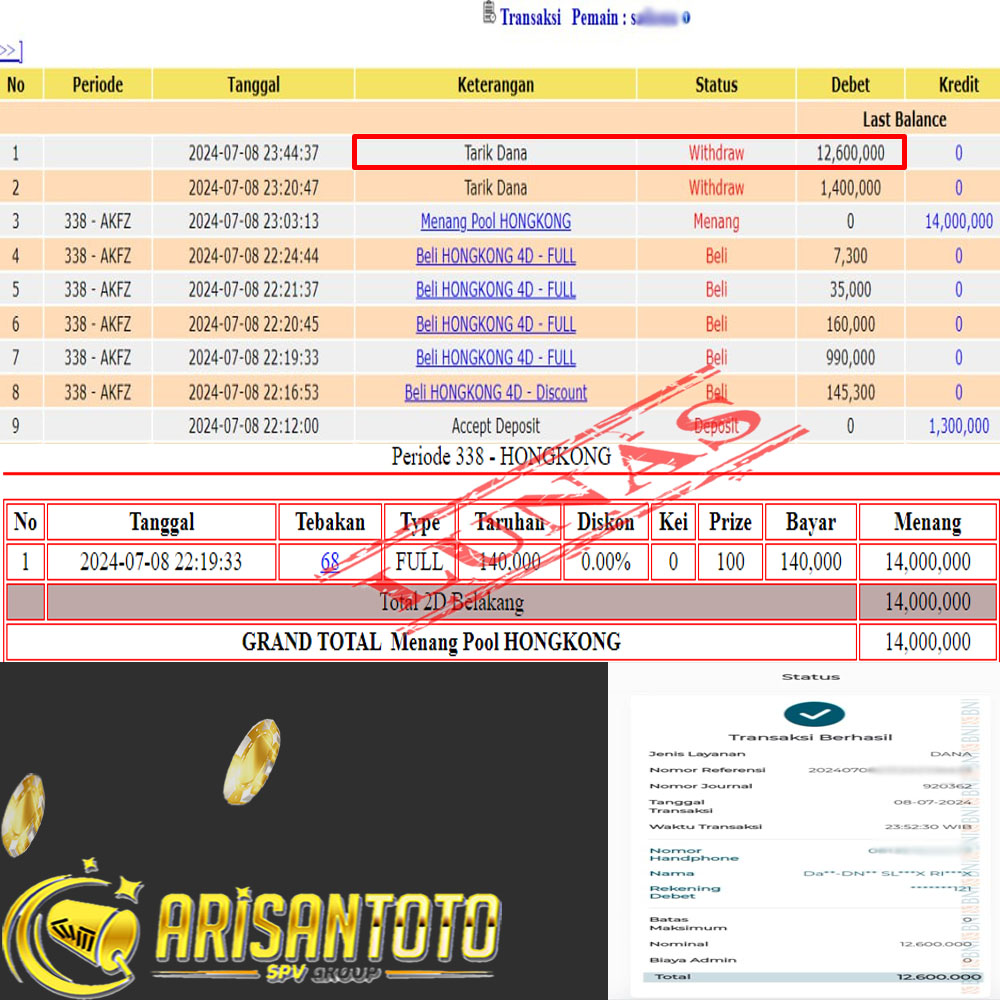The image size is (1000, 1000).
Task: Click the 'Debet' column header
Action: [x=850, y=85]
